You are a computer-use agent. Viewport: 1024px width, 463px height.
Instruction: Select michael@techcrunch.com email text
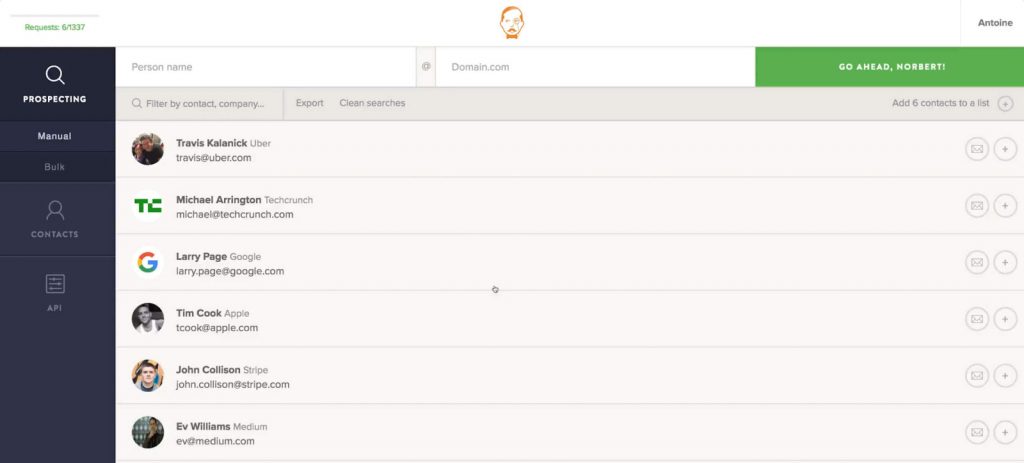[x=234, y=214]
